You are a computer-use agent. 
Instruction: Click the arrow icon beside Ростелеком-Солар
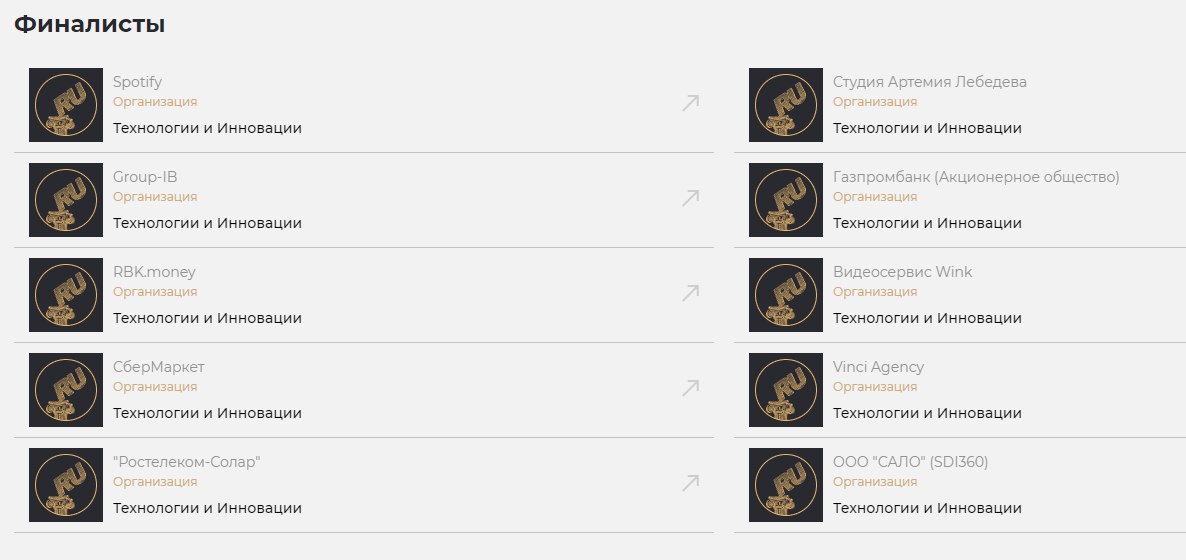(x=690, y=483)
